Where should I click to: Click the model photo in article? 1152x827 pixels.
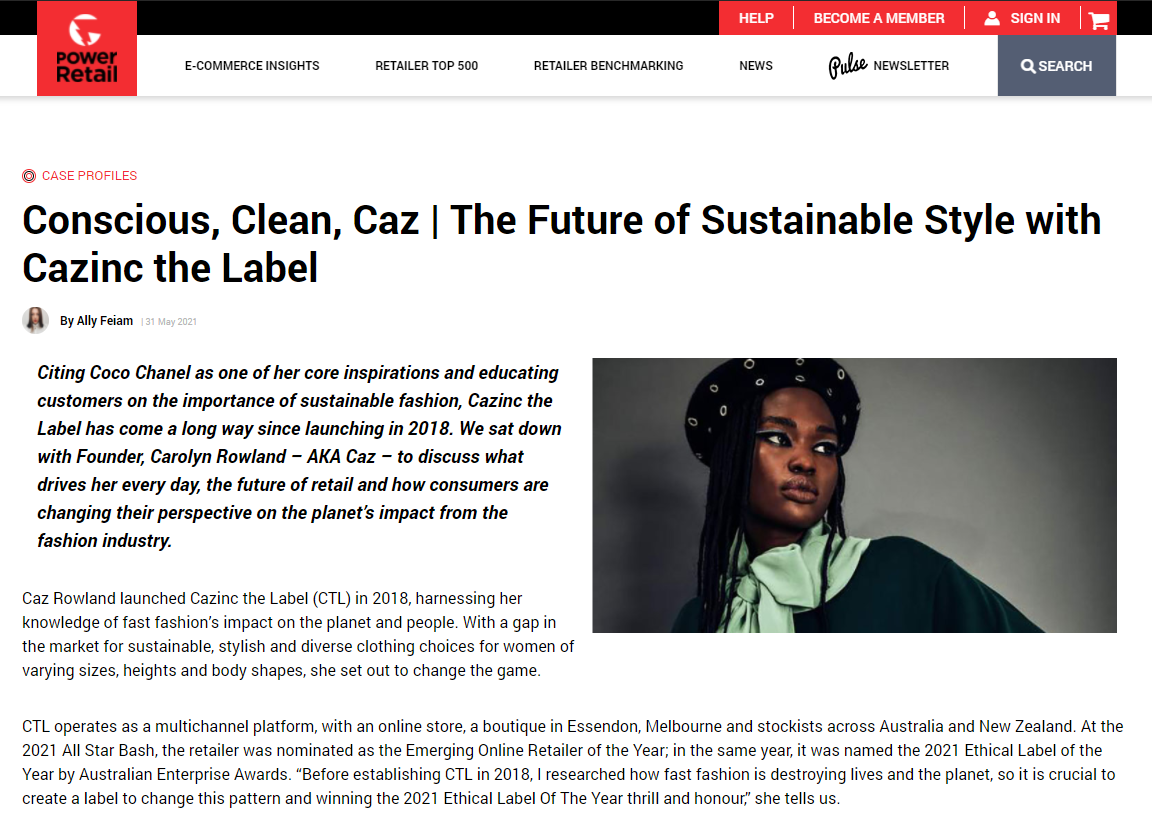[x=854, y=495]
